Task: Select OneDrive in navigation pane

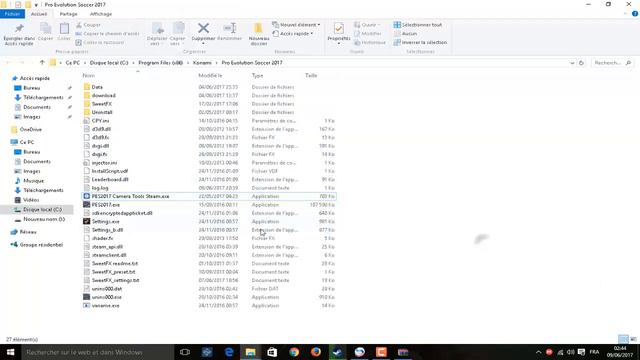Action: [31, 129]
